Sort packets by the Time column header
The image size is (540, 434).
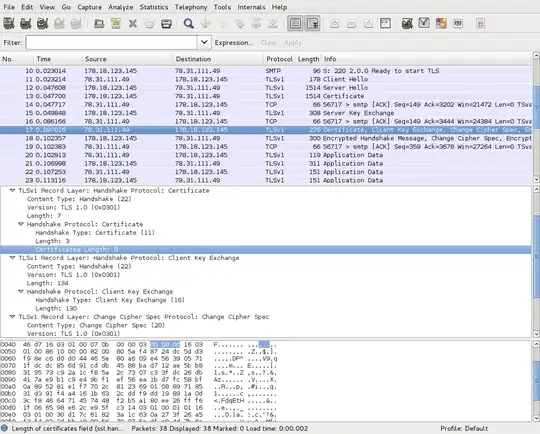coord(58,59)
